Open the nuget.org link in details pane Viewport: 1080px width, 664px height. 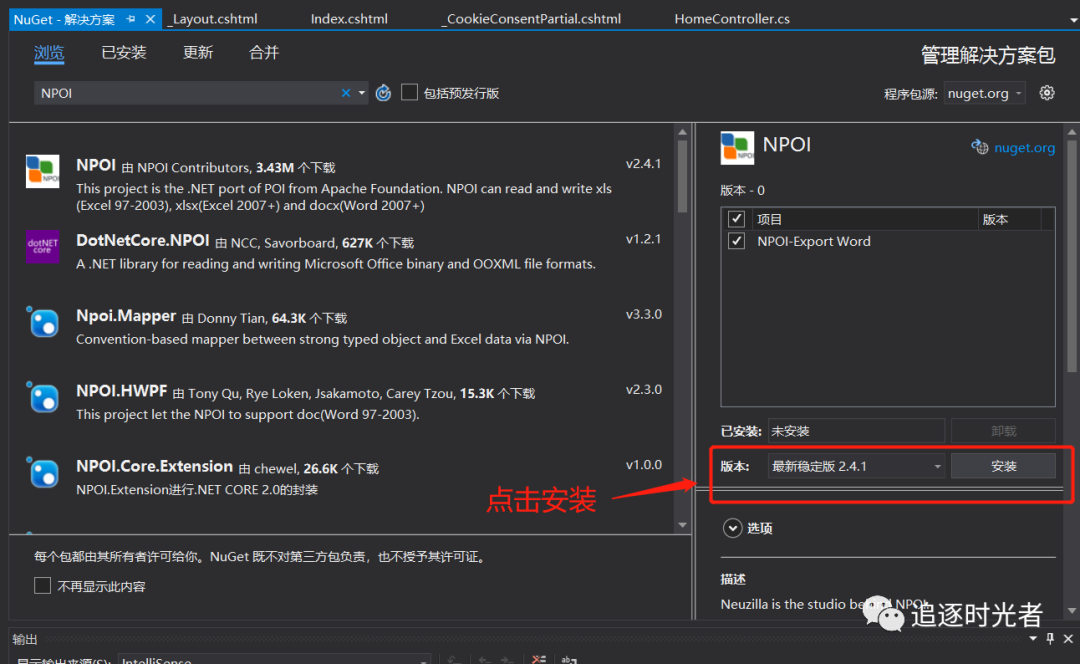[1024, 147]
